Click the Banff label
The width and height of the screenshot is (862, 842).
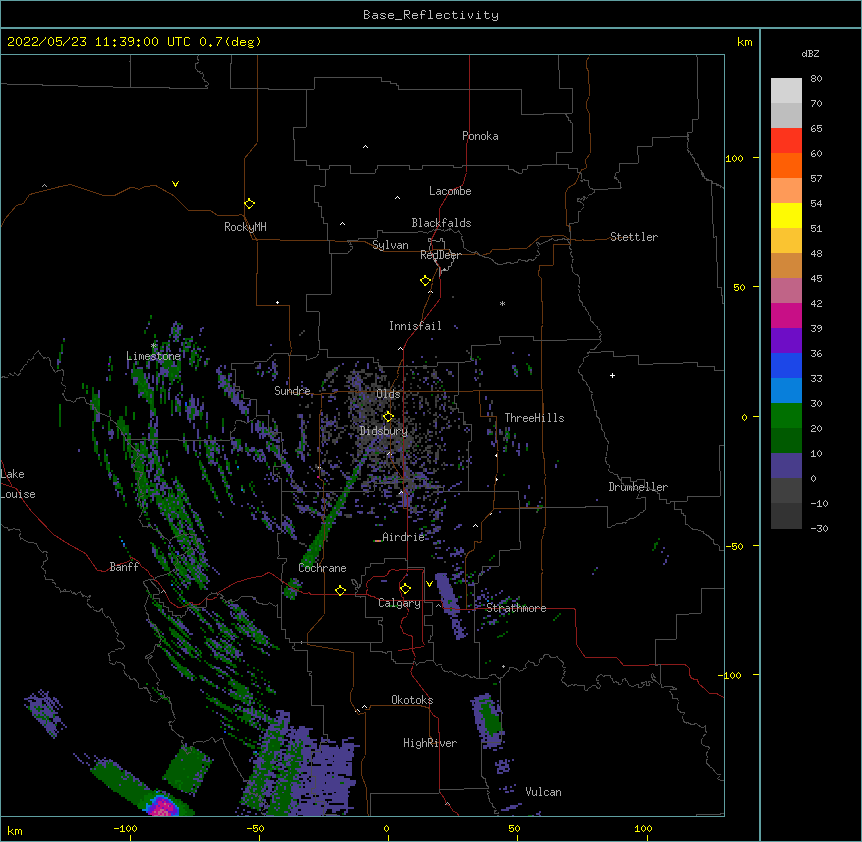click(x=124, y=567)
